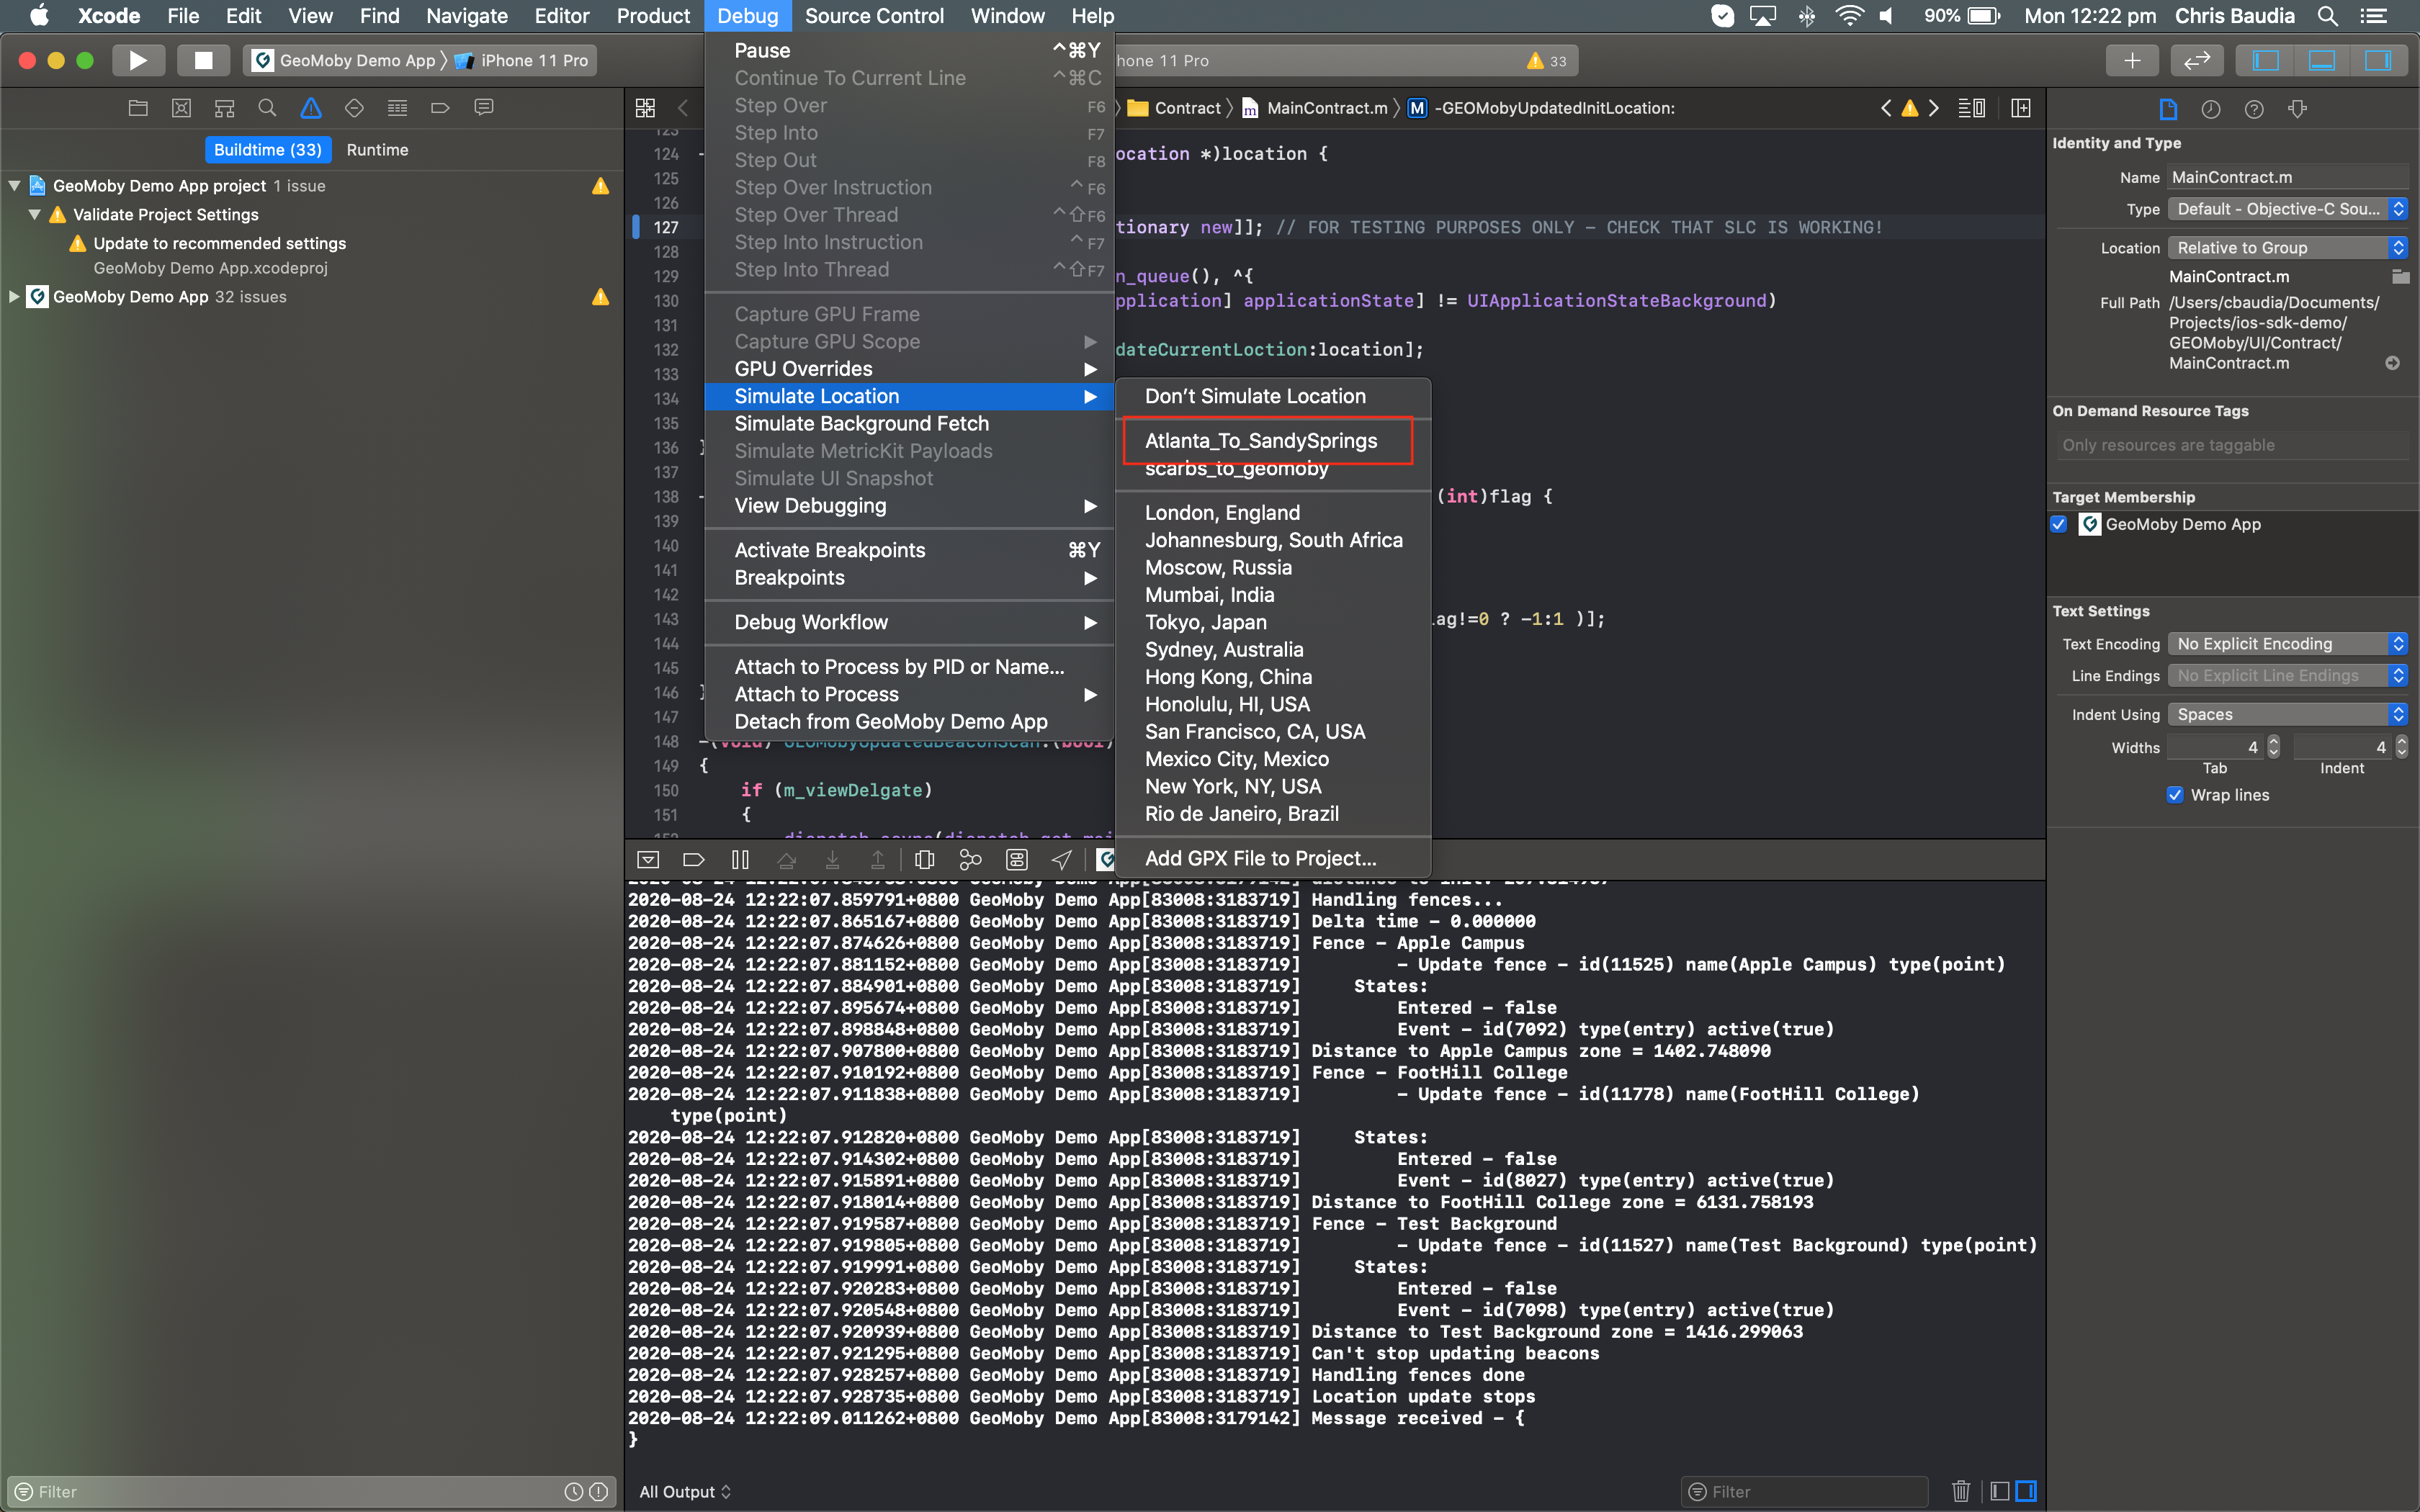
Task: Show only the console pane
Action: pyautogui.click(x=2026, y=1491)
